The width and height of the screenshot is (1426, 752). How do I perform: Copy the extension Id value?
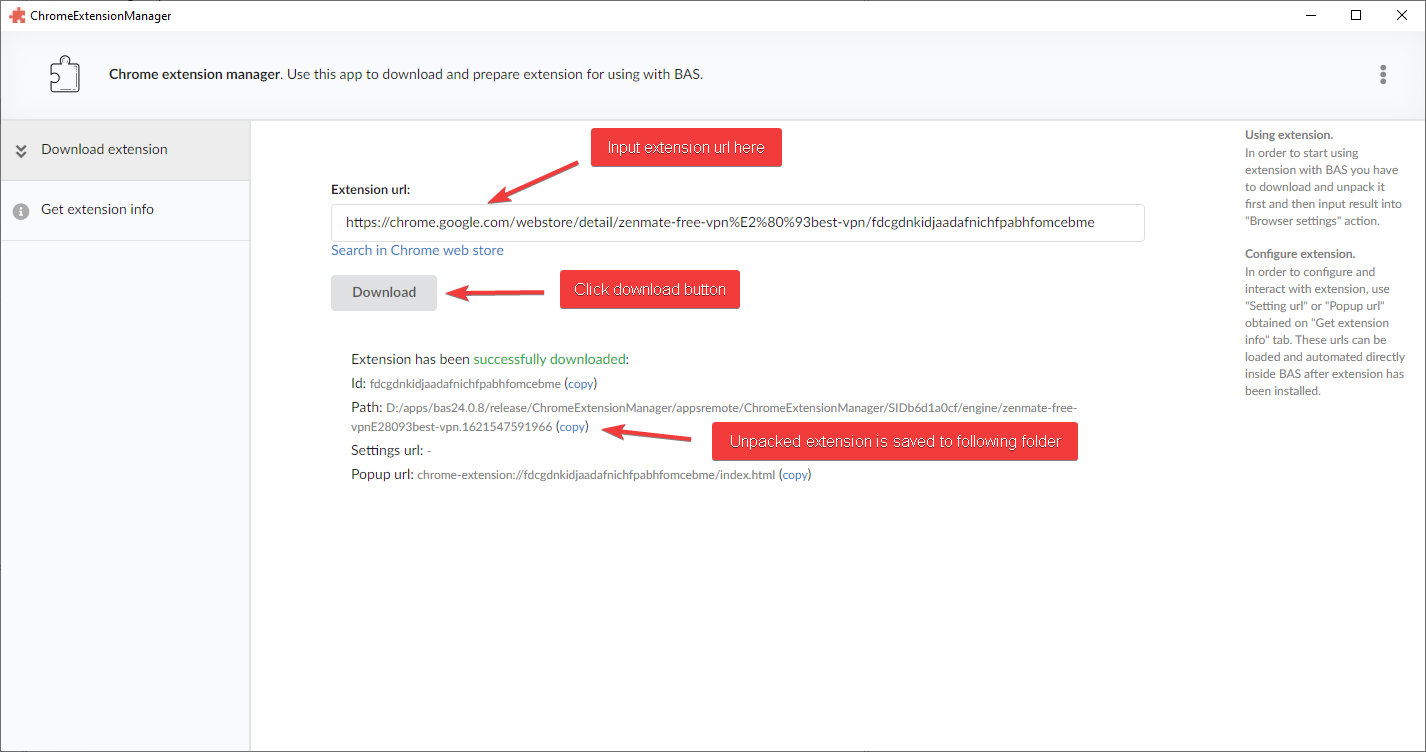[580, 383]
